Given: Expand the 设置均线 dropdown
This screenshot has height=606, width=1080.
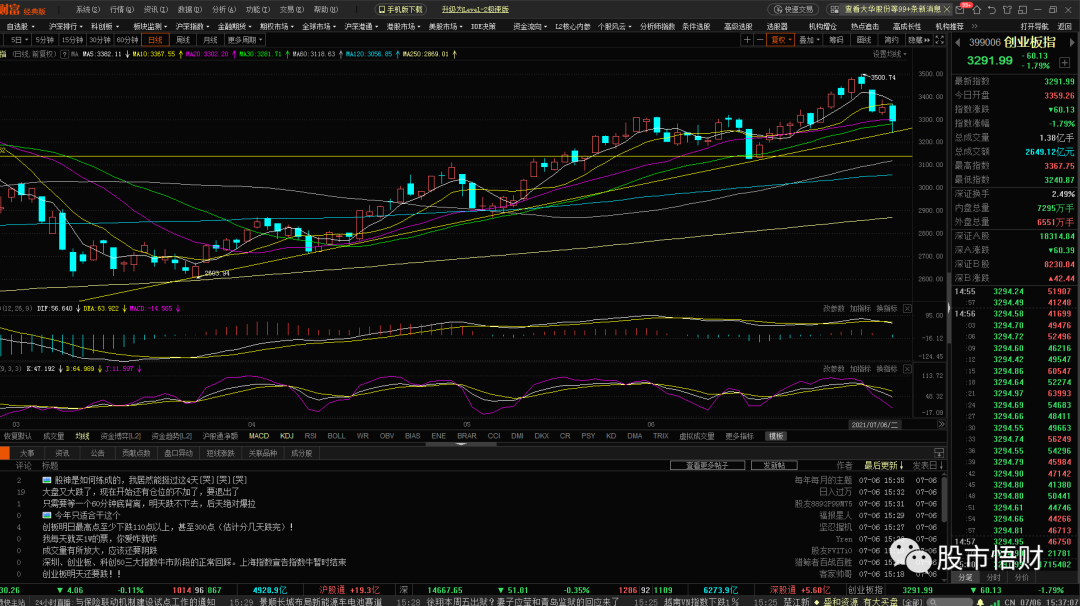Looking at the screenshot, I should tap(889, 54).
